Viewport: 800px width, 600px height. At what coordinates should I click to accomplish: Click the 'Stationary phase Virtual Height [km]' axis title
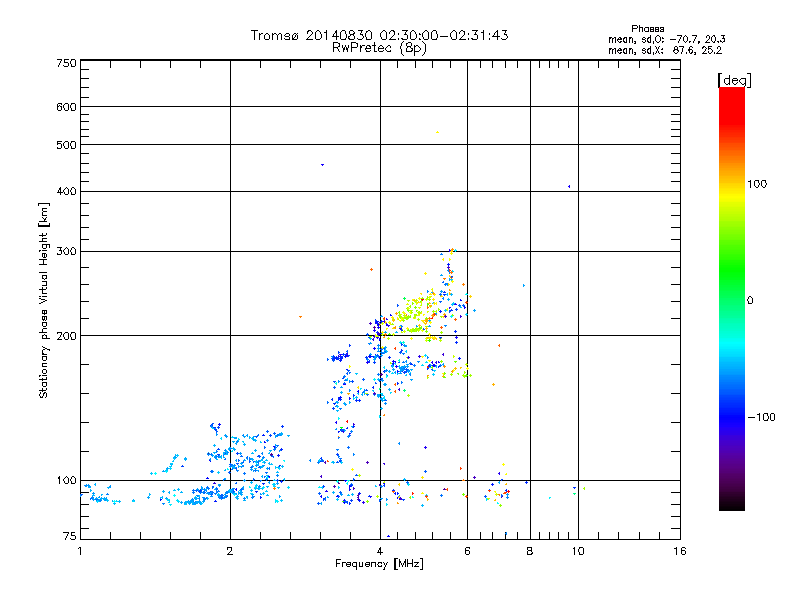43,300
